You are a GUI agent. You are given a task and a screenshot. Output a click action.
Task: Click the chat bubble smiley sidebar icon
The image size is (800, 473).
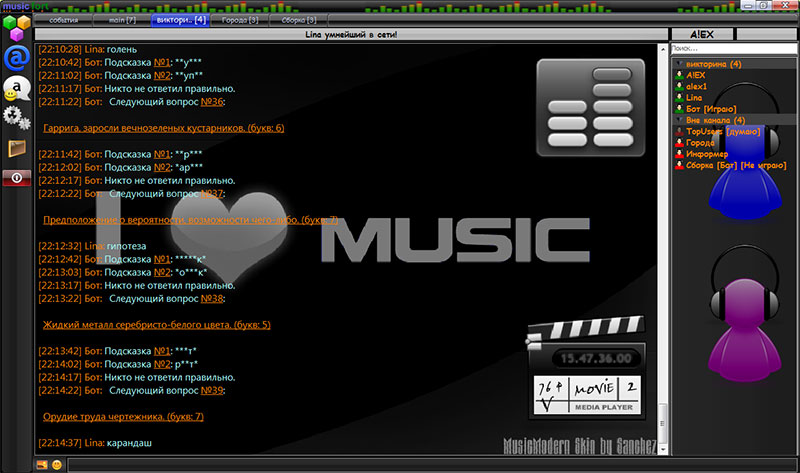(15, 87)
